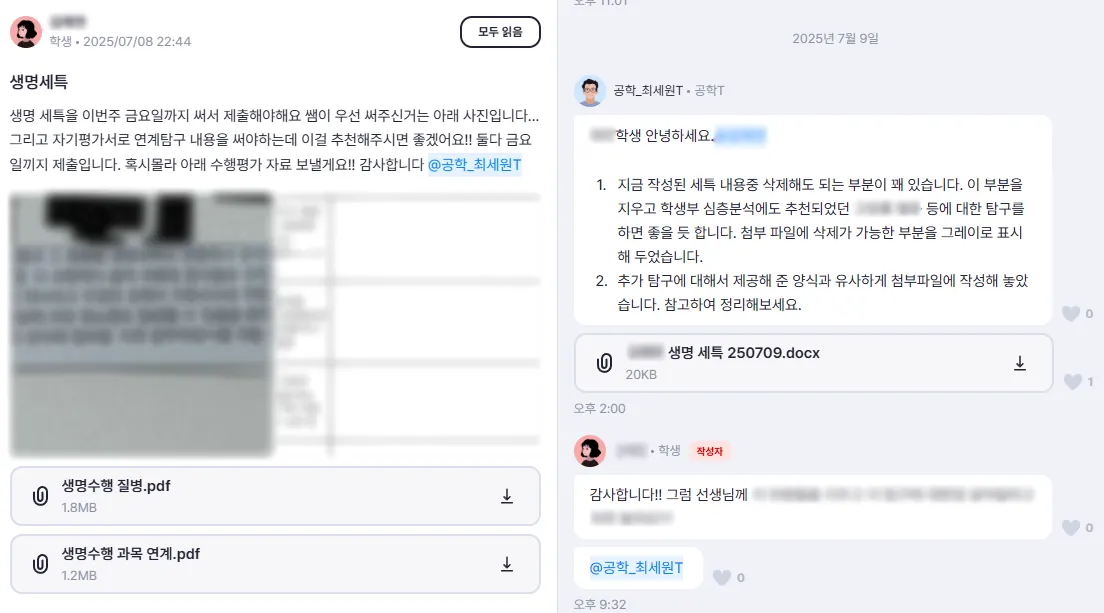Image resolution: width=1104 pixels, height=613 pixels.
Task: Like the student's 감사합니다 reply
Action: click(1071, 528)
